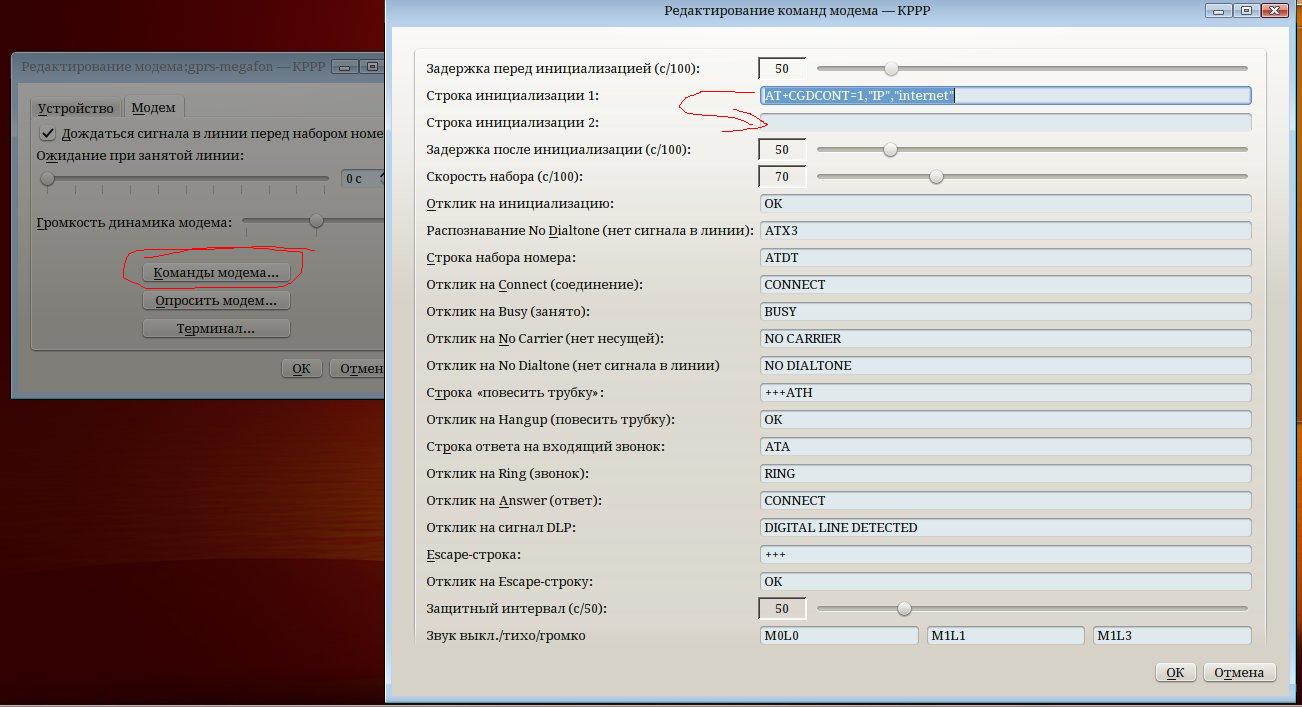The width and height of the screenshot is (1302, 707).
Task: Click the RING response field
Action: [x=1005, y=474]
